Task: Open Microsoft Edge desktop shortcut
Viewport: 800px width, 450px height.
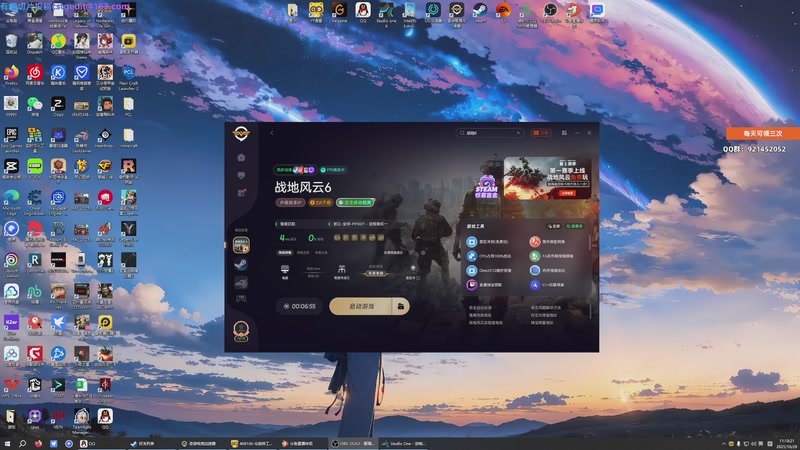Action: click(x=11, y=202)
